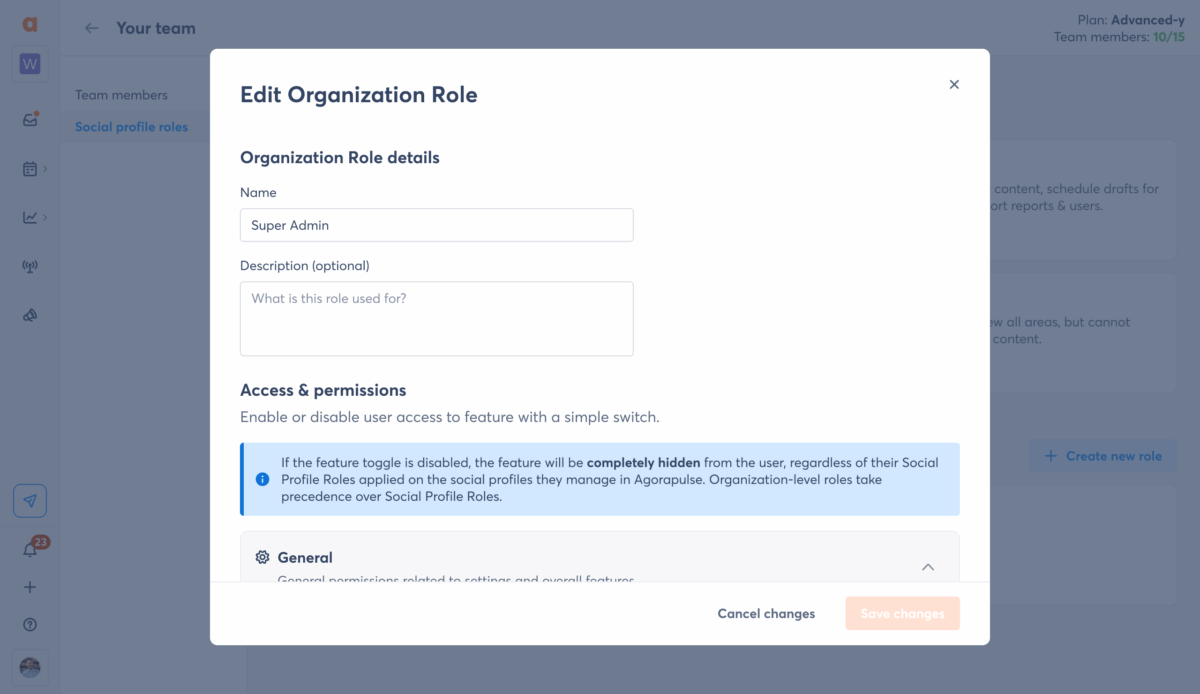Click the user avatar at sidebar bottom
Viewport: 1200px width, 694px height.
click(30, 667)
